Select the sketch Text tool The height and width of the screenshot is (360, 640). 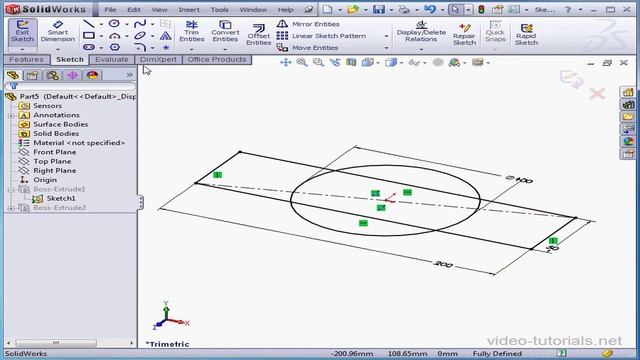pyautogui.click(x=165, y=36)
